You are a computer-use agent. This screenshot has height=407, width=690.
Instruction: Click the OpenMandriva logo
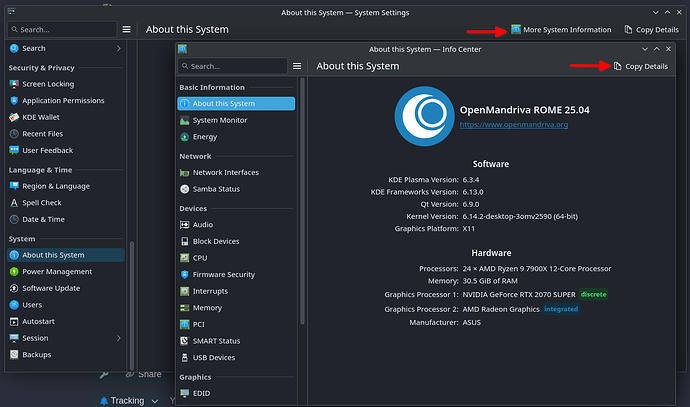tap(424, 116)
